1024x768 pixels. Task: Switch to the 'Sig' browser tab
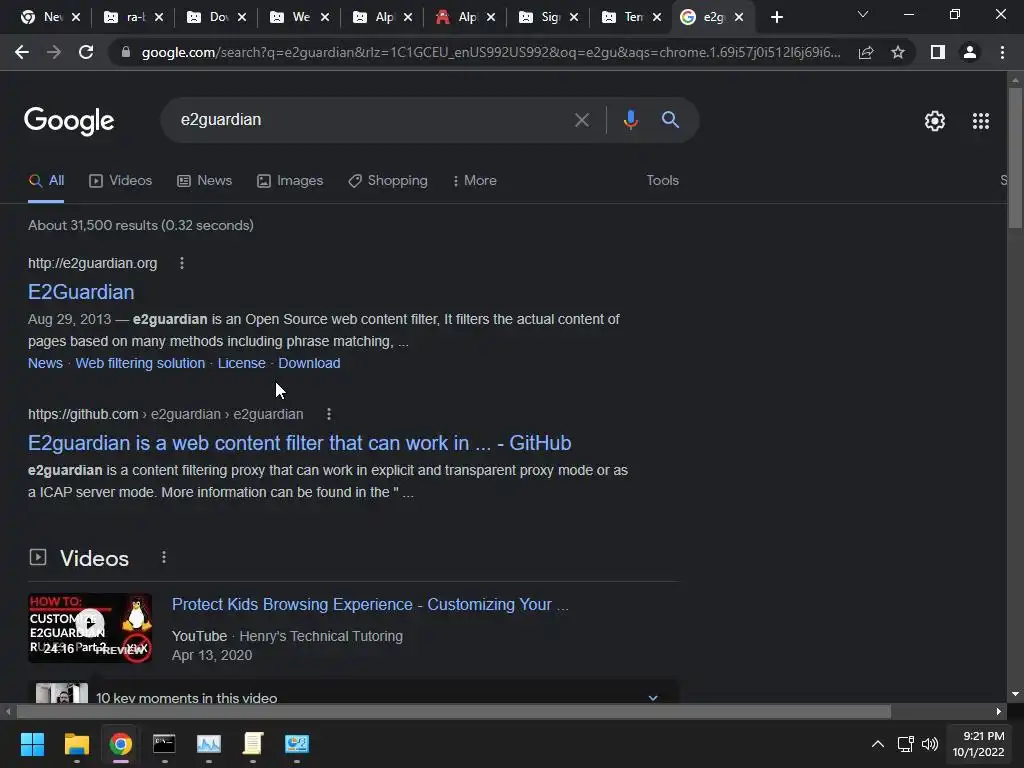point(549,17)
